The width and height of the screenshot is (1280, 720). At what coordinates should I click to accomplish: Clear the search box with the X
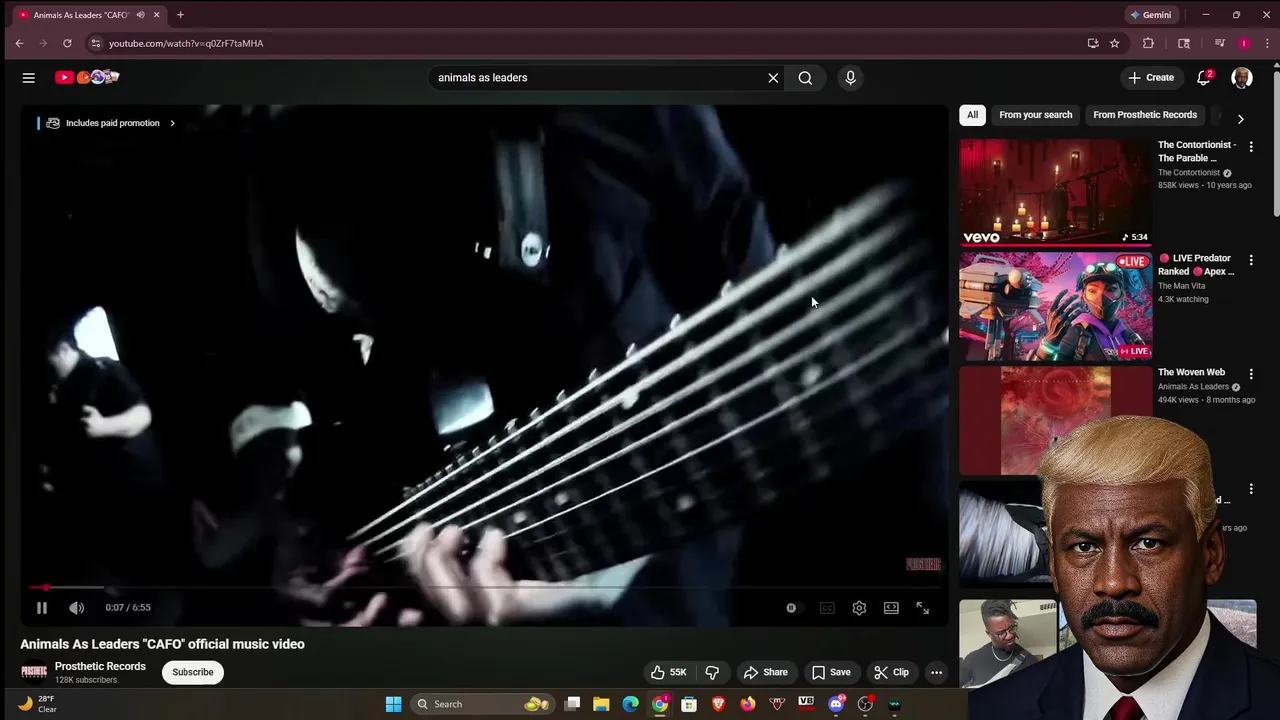tap(773, 78)
